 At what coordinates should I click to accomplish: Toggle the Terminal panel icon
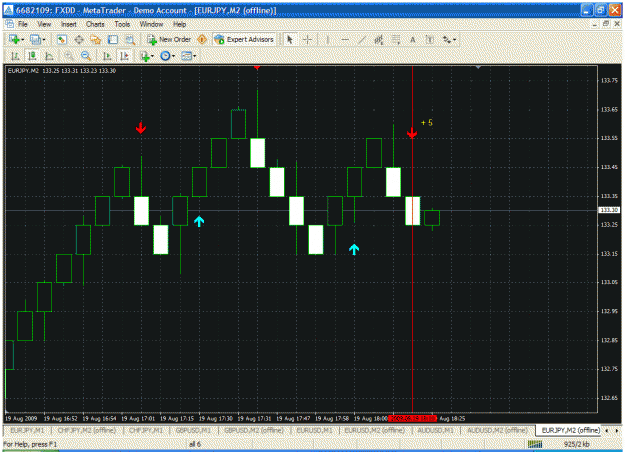(x=113, y=39)
